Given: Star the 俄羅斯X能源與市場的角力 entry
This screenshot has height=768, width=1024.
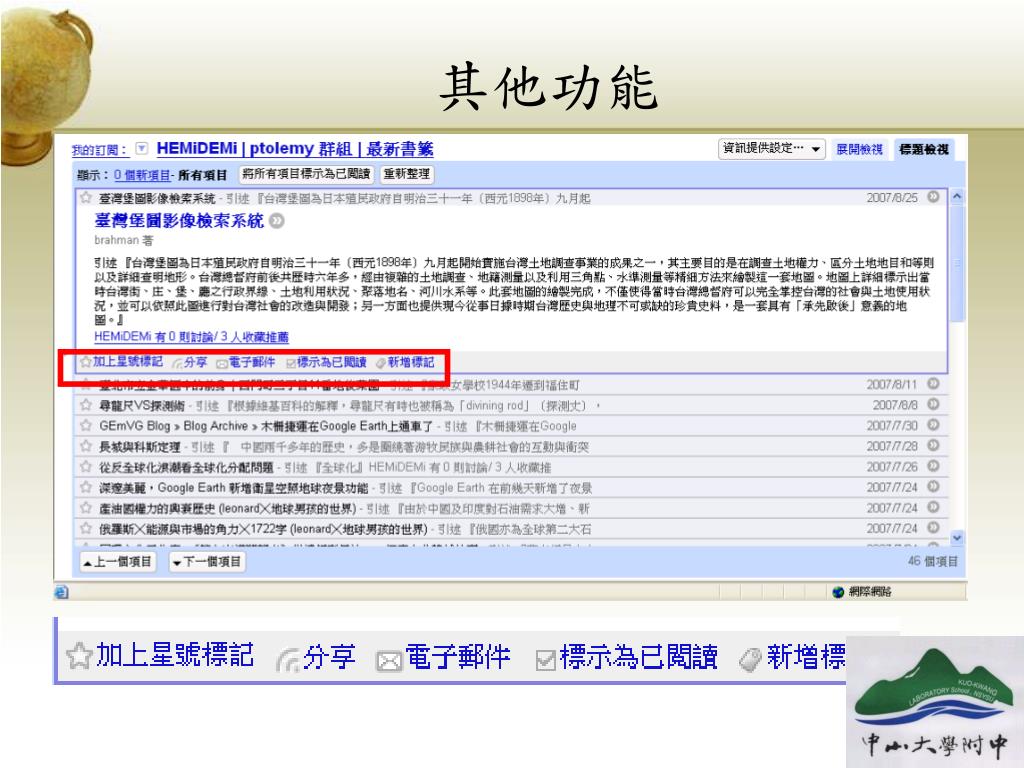Looking at the screenshot, I should point(86,528).
